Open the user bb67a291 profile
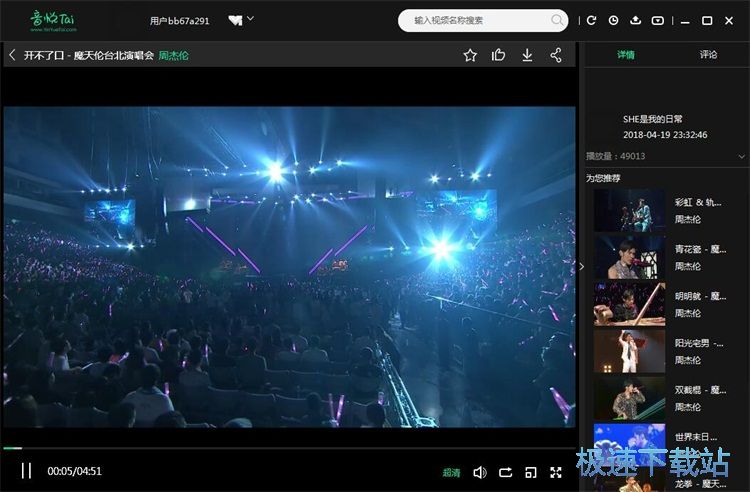This screenshot has width=750, height=492. tap(179, 21)
